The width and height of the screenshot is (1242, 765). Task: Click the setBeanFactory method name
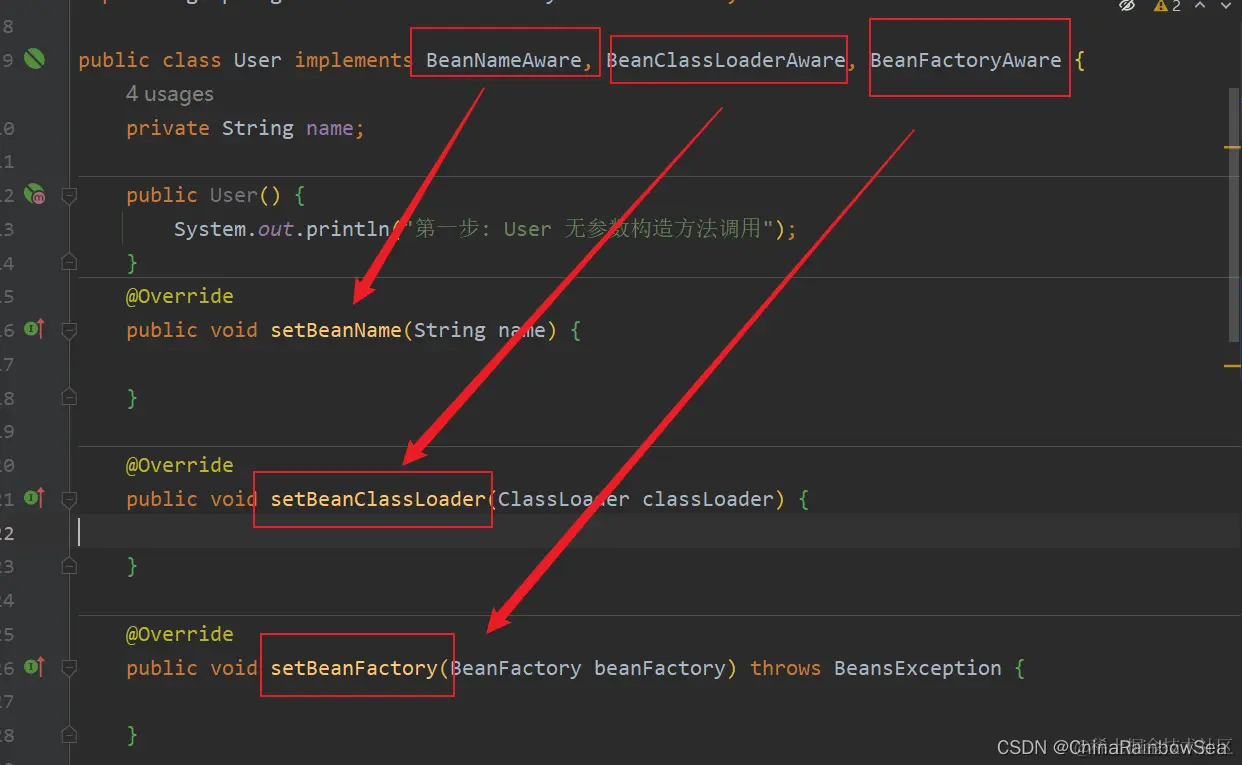(354, 668)
